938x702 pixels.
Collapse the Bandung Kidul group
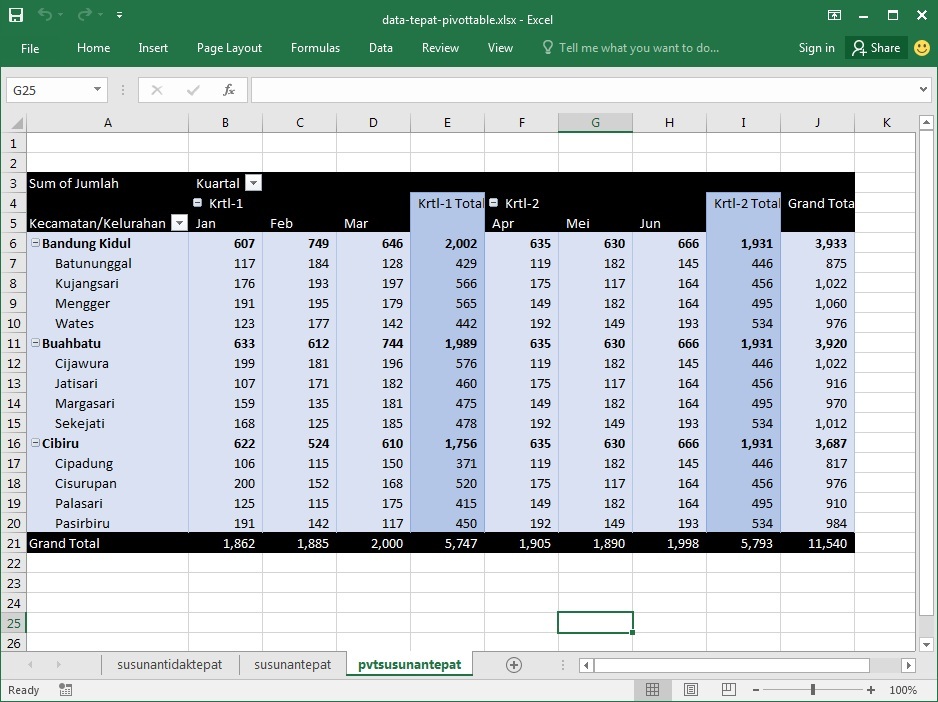[35, 243]
